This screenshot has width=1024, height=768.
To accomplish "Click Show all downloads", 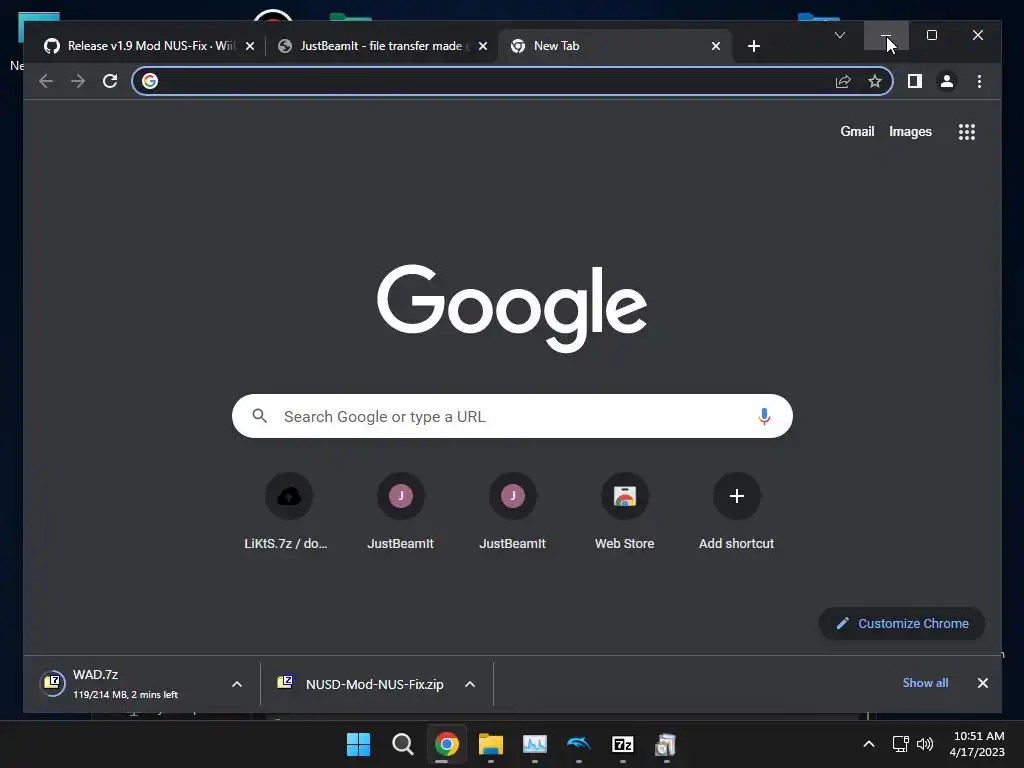I will click(925, 682).
